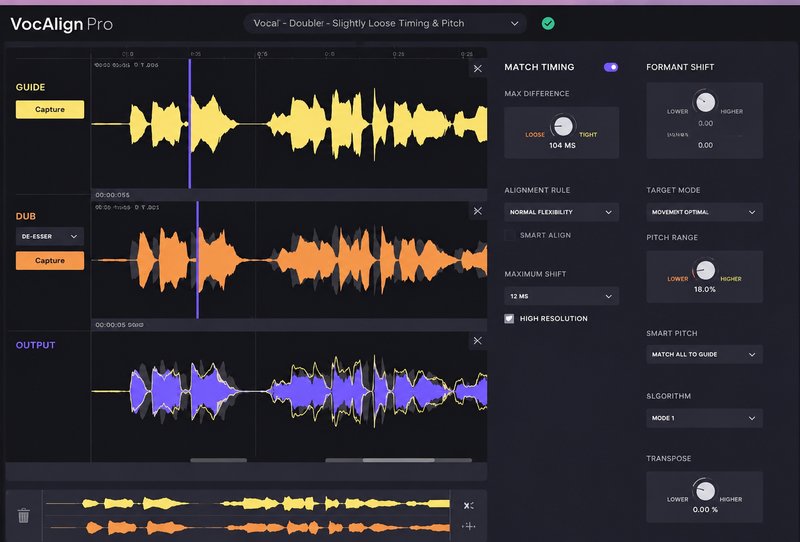Click the 18.0% pitch range value
Viewport: 800px width, 542px height.
(705, 289)
